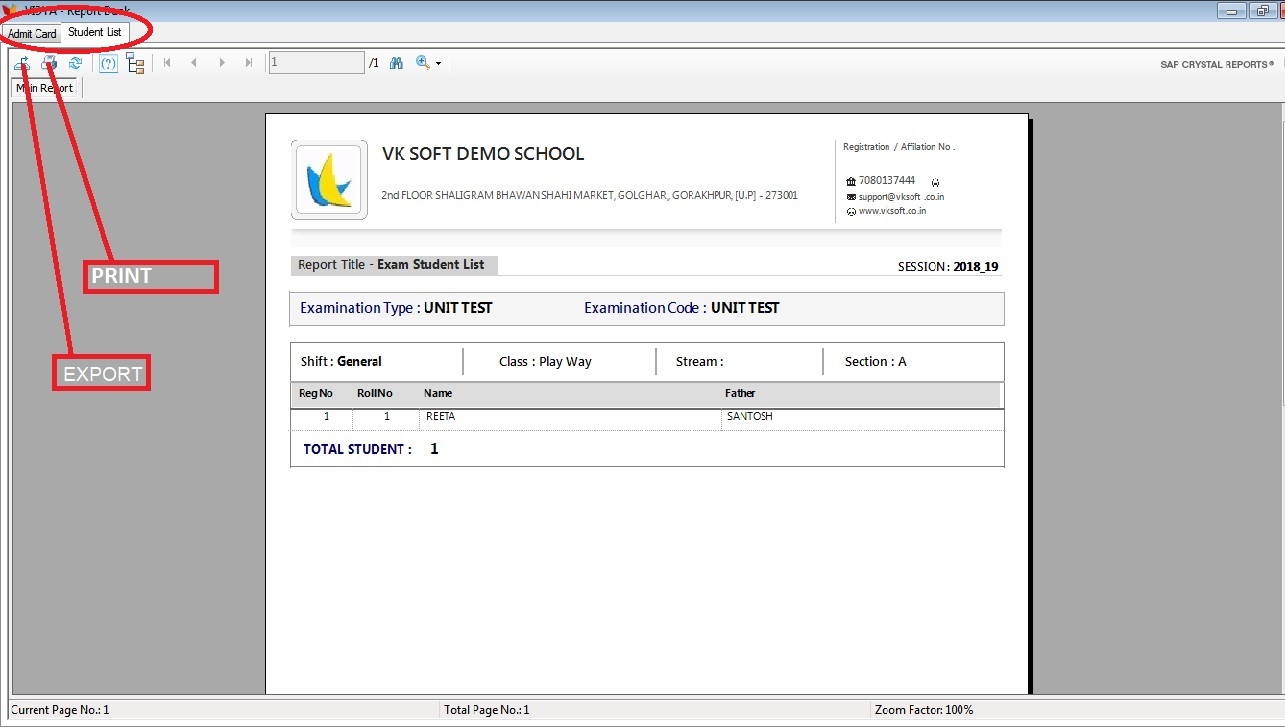The height and width of the screenshot is (728, 1285).
Task: Click the Father column header
Action: click(x=740, y=394)
